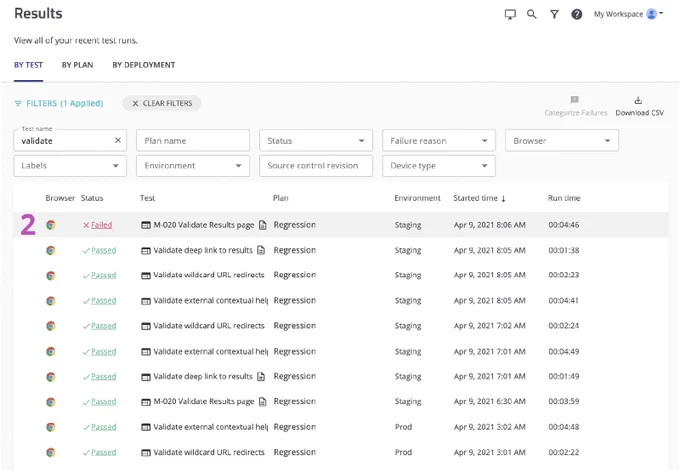This screenshot has height=473, width=680.
Task: Click 'Apr 9, 2021 6:30 AM' start time
Action: point(490,402)
